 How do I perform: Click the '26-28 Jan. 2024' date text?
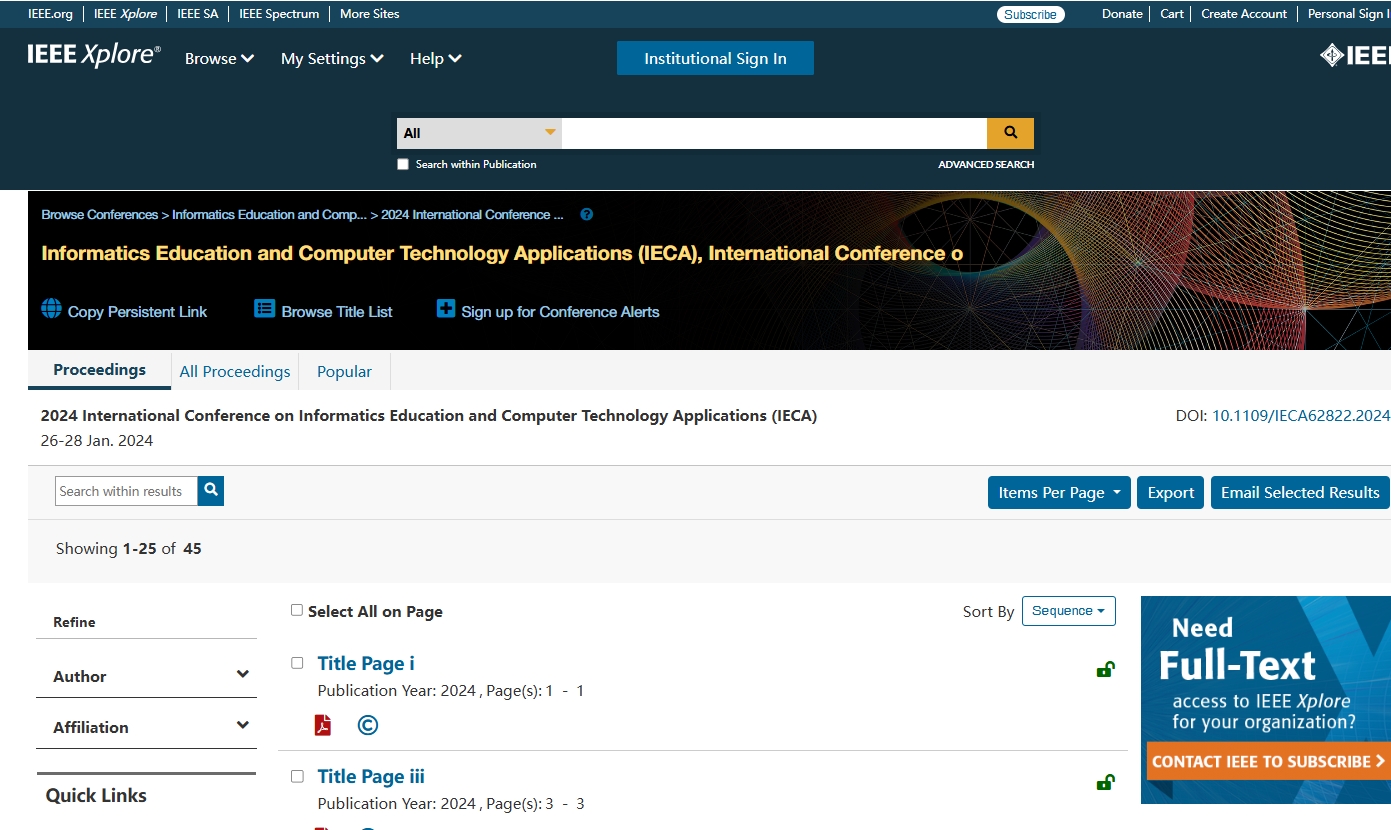tap(97, 440)
